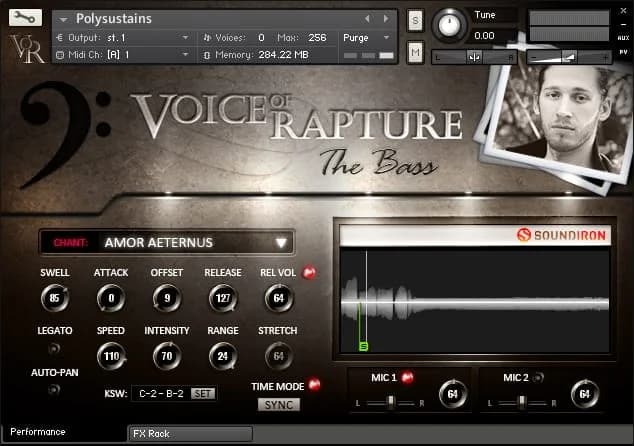Click the KSW SET button

(203, 393)
